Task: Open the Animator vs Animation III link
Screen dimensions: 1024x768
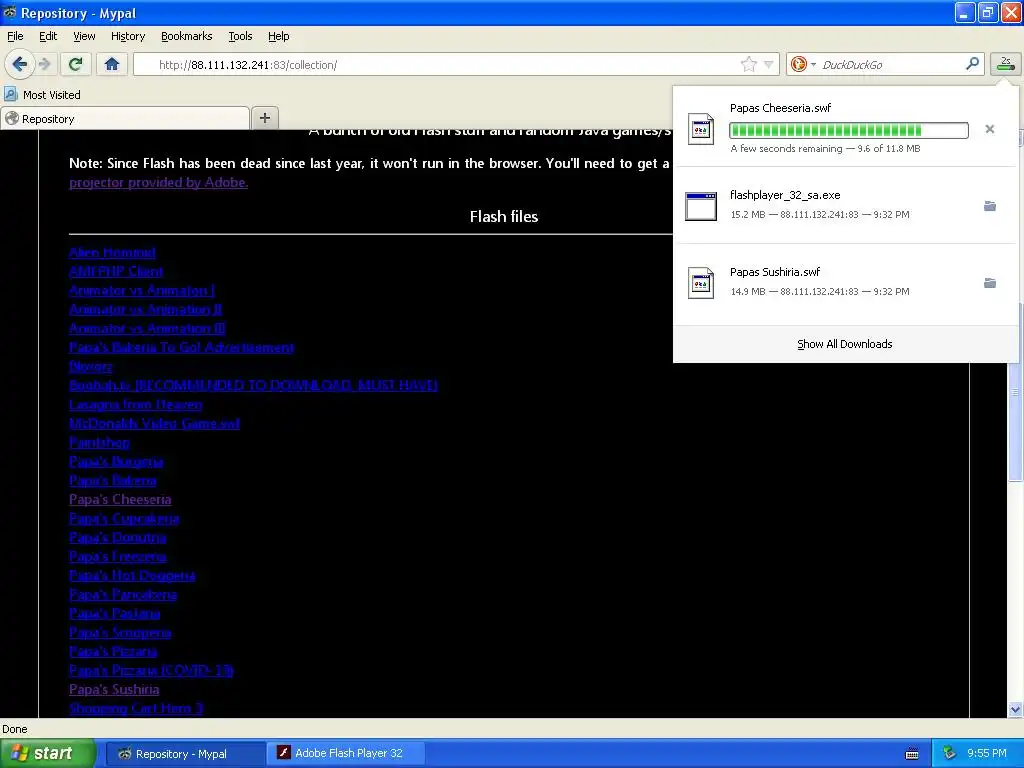Action: pyautogui.click(x=147, y=328)
